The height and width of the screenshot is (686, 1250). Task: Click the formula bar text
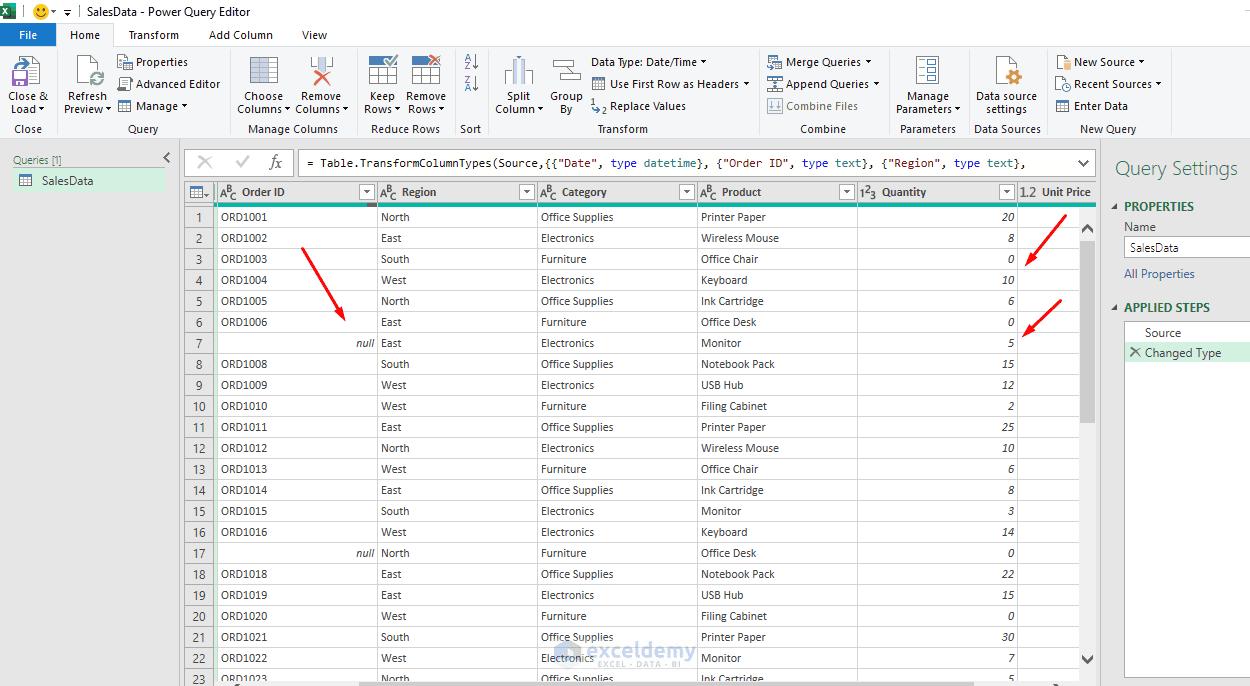667,163
